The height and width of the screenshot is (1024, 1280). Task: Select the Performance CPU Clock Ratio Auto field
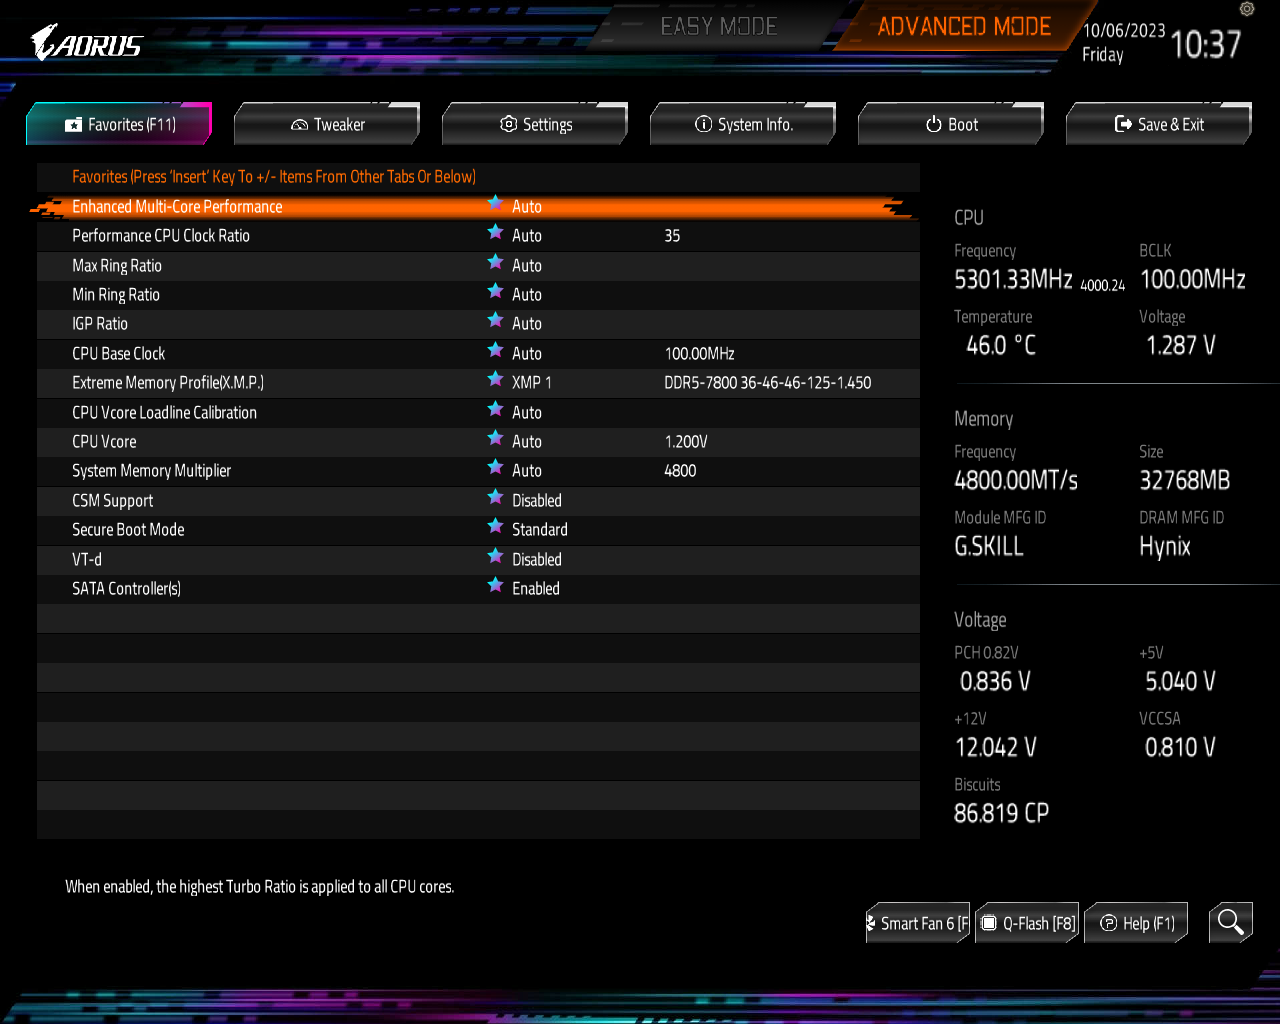[x=527, y=236]
